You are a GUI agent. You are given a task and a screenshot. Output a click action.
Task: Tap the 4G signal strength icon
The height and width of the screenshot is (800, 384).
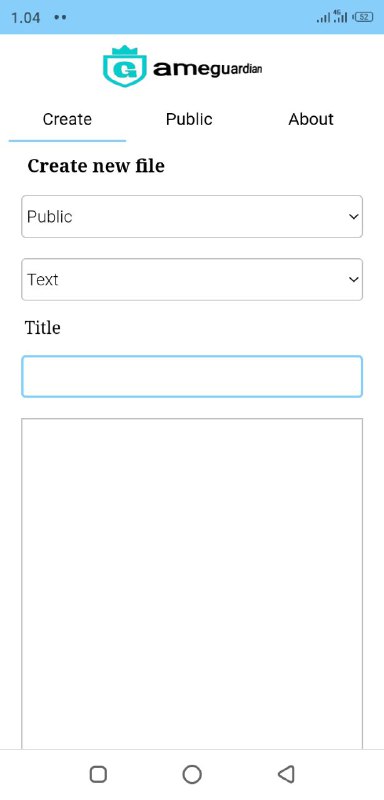coord(341,16)
